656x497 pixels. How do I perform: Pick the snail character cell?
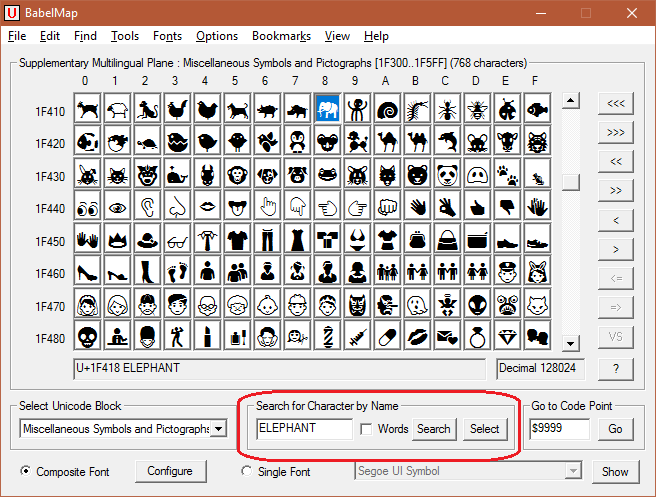[x=388, y=108]
